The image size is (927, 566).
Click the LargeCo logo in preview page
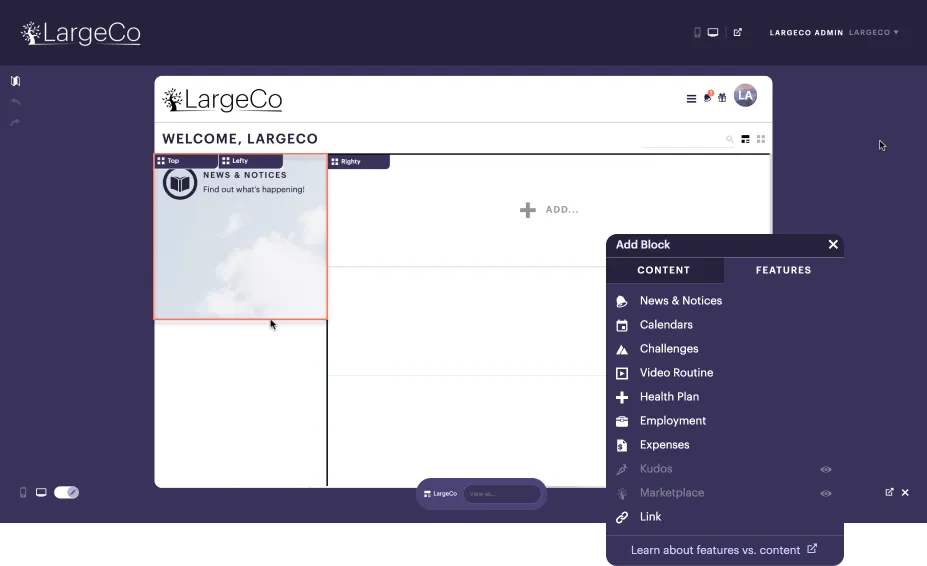coord(222,100)
